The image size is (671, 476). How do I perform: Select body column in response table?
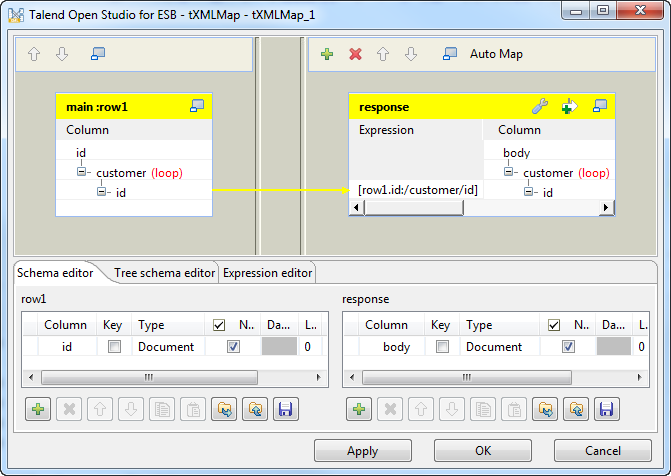[517, 152]
